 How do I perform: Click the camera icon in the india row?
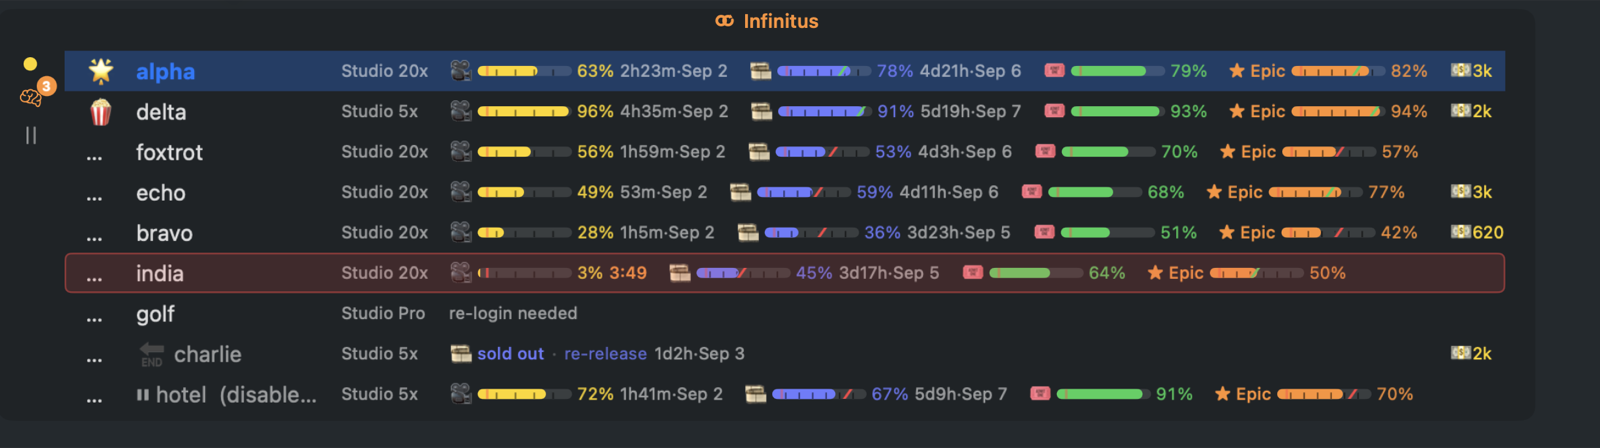coord(460,272)
